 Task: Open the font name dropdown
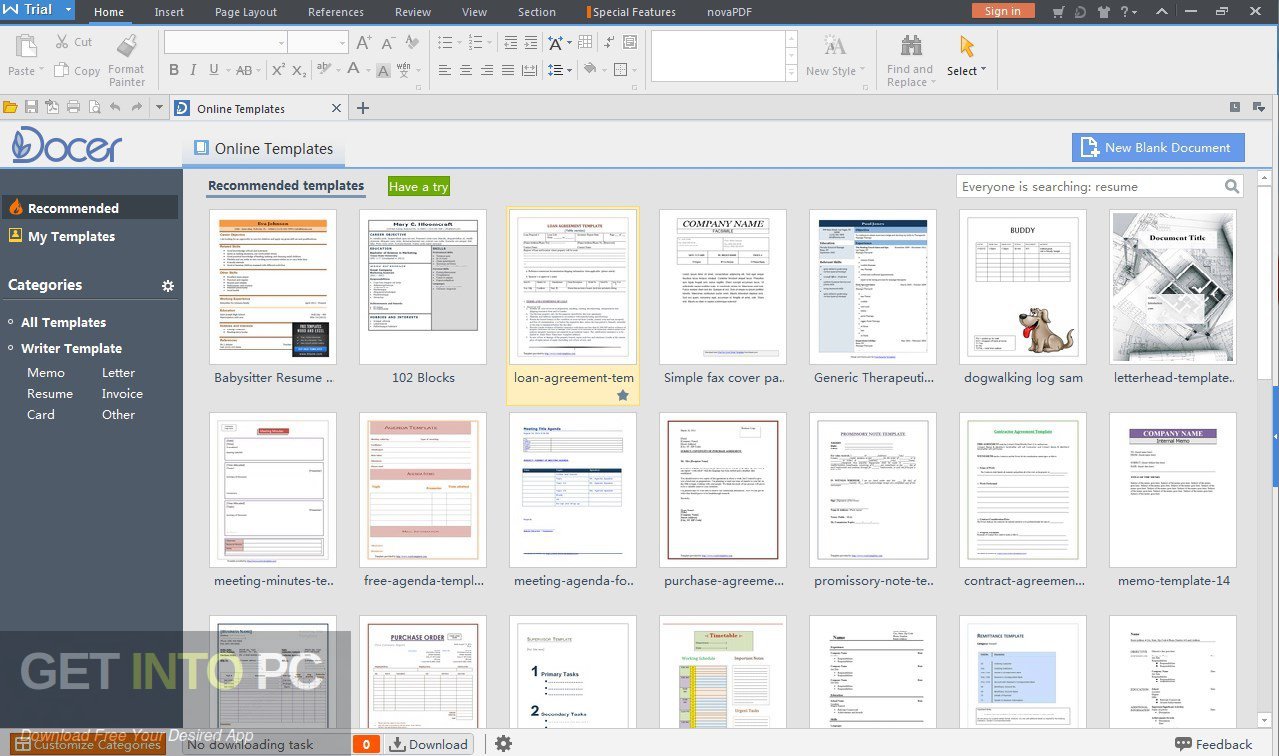[x=281, y=42]
